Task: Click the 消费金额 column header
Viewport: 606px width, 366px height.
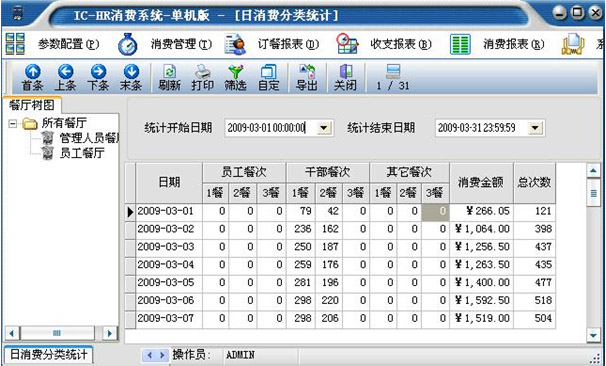Action: point(481,183)
